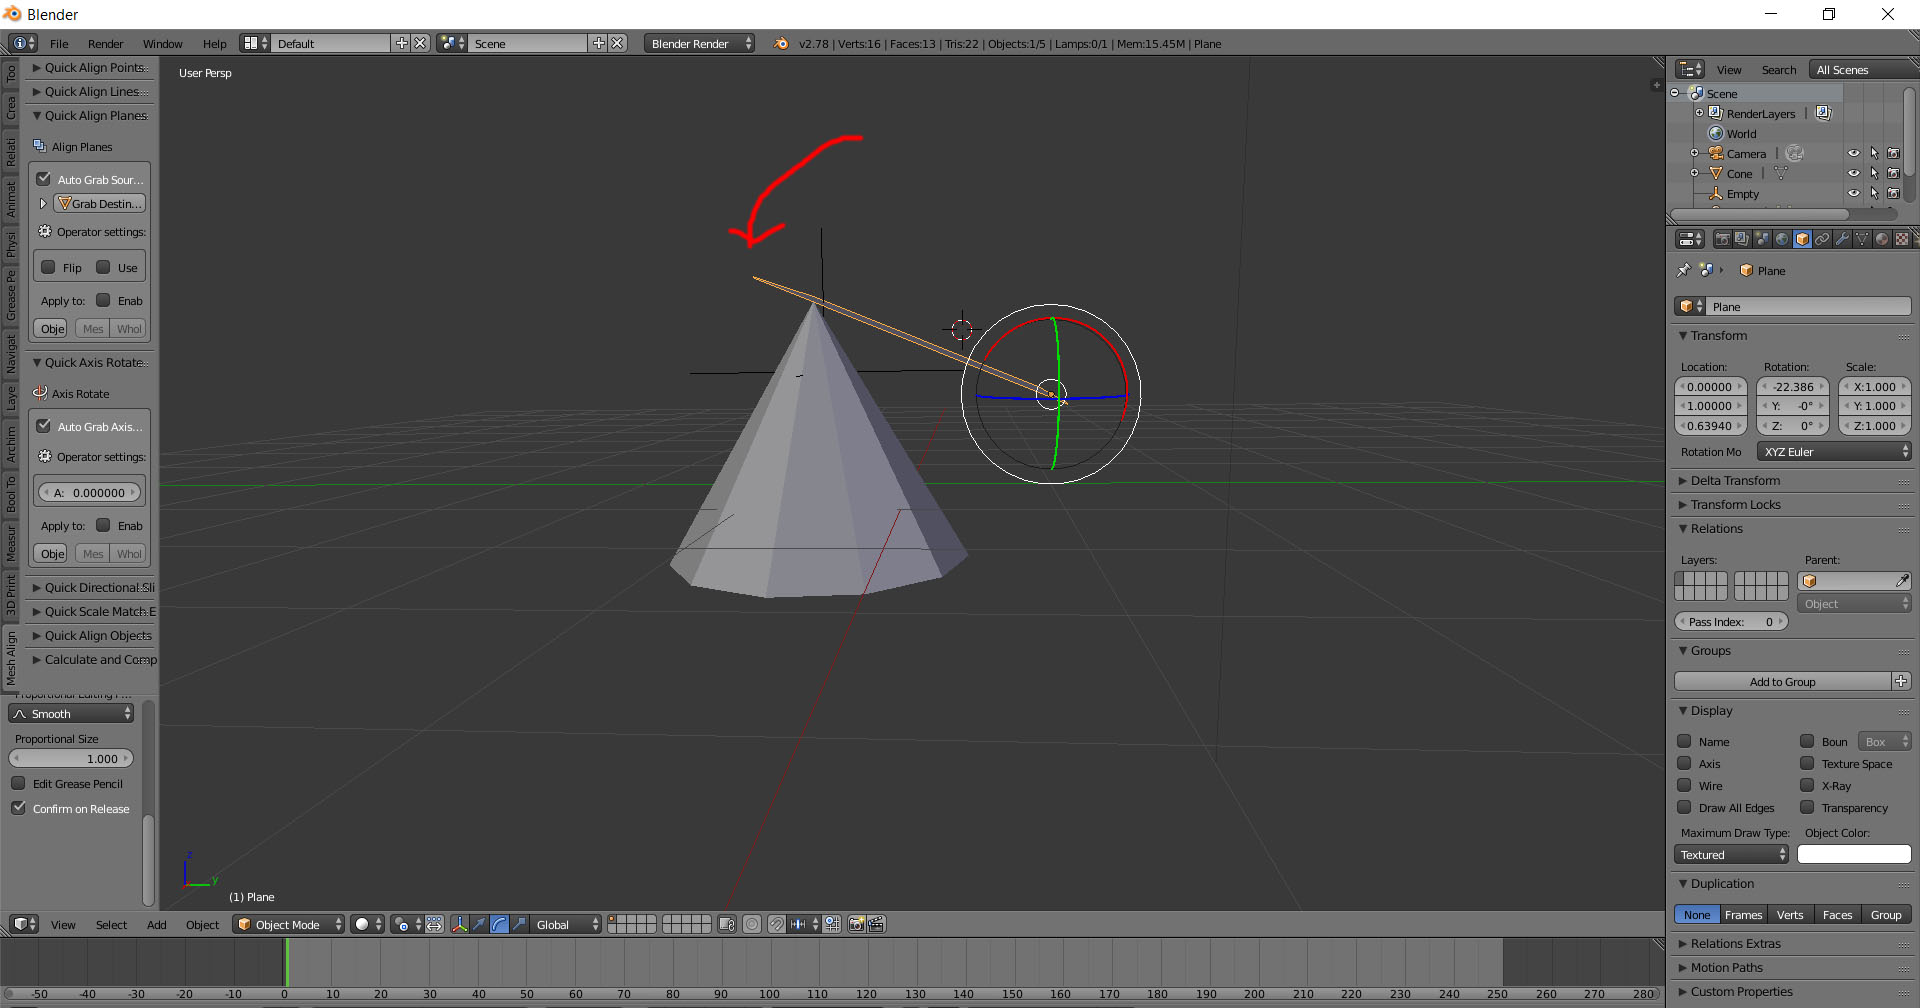Viewport: 1920px width, 1008px height.
Task: Click the parent object eyedropper icon
Action: point(1902,581)
